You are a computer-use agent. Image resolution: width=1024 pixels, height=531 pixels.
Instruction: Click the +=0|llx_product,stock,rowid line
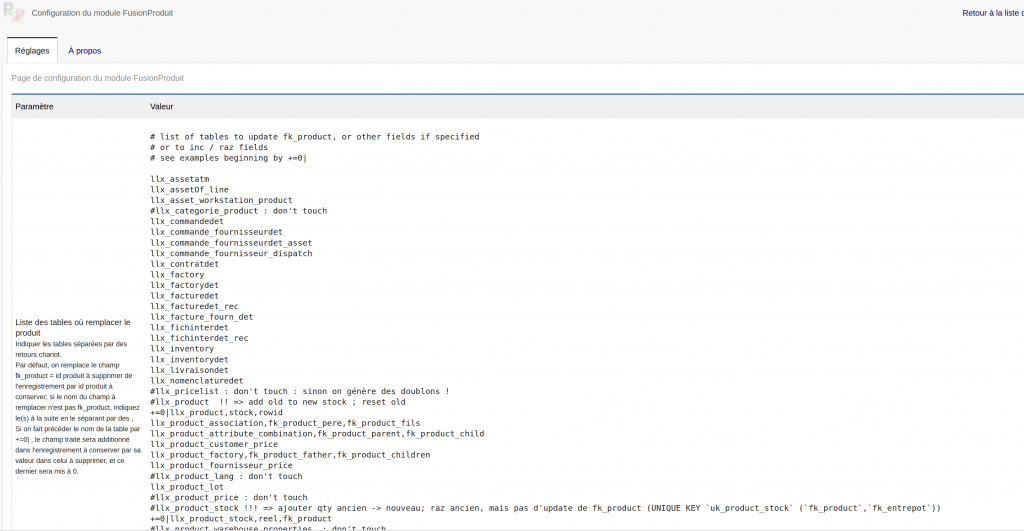(216, 413)
